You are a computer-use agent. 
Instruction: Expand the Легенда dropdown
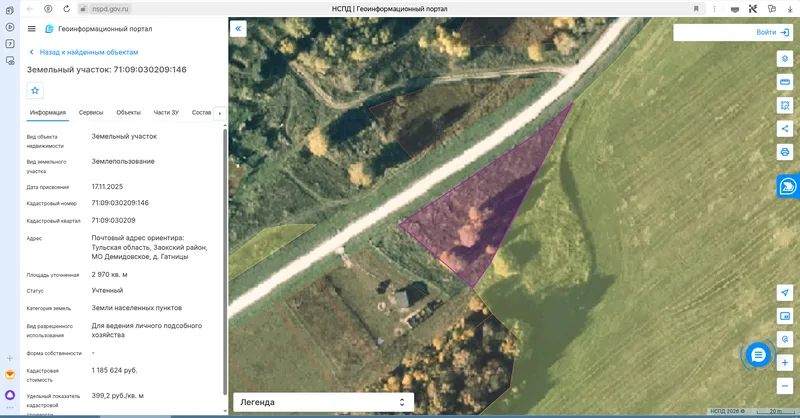(323, 402)
